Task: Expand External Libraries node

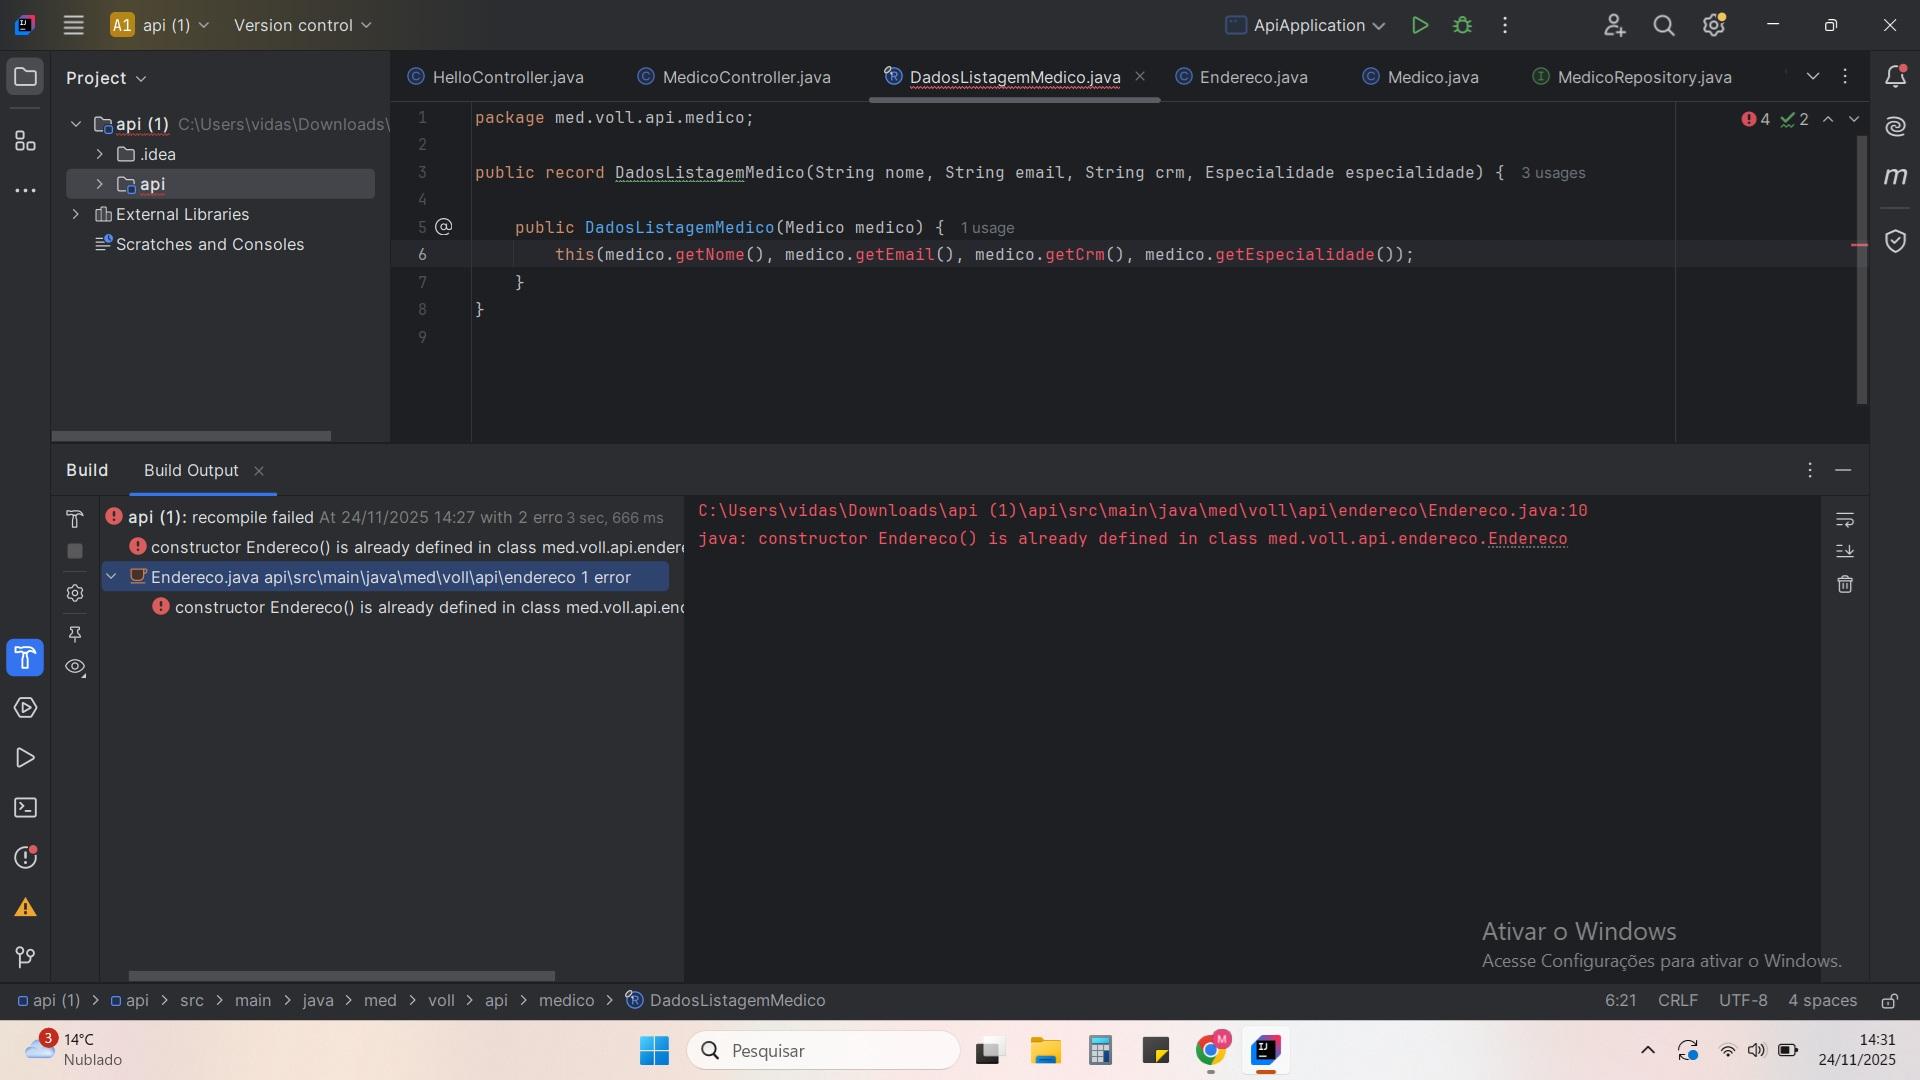Action: point(75,214)
